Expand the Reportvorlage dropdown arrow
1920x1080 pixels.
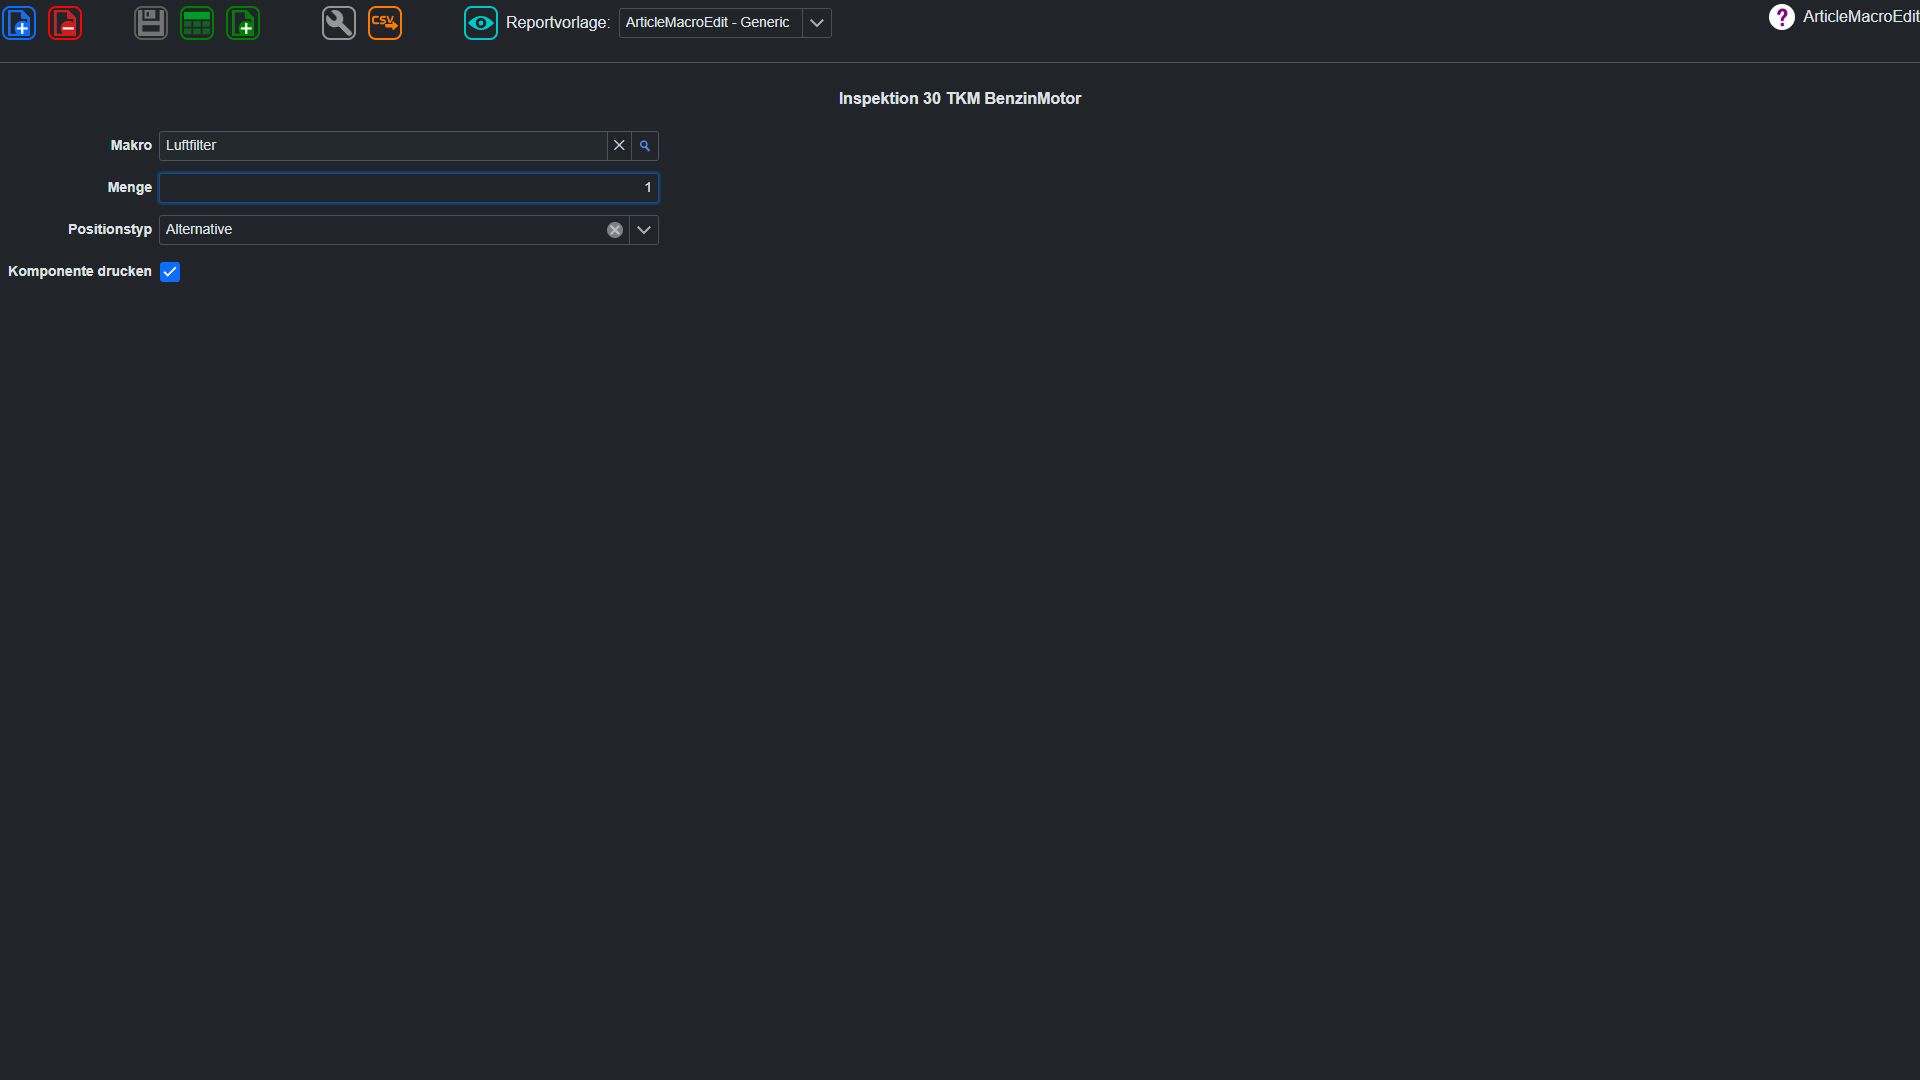click(x=817, y=23)
